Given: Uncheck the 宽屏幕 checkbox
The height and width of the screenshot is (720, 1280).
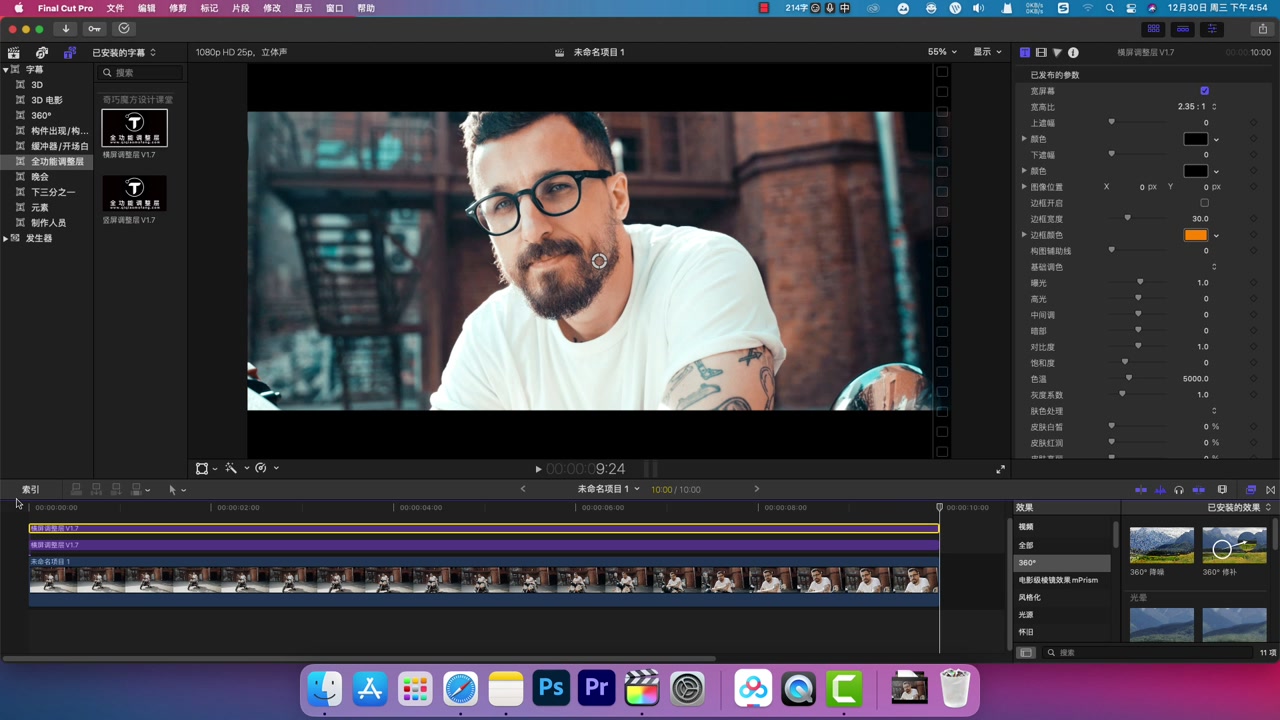Looking at the screenshot, I should pos(1204,91).
